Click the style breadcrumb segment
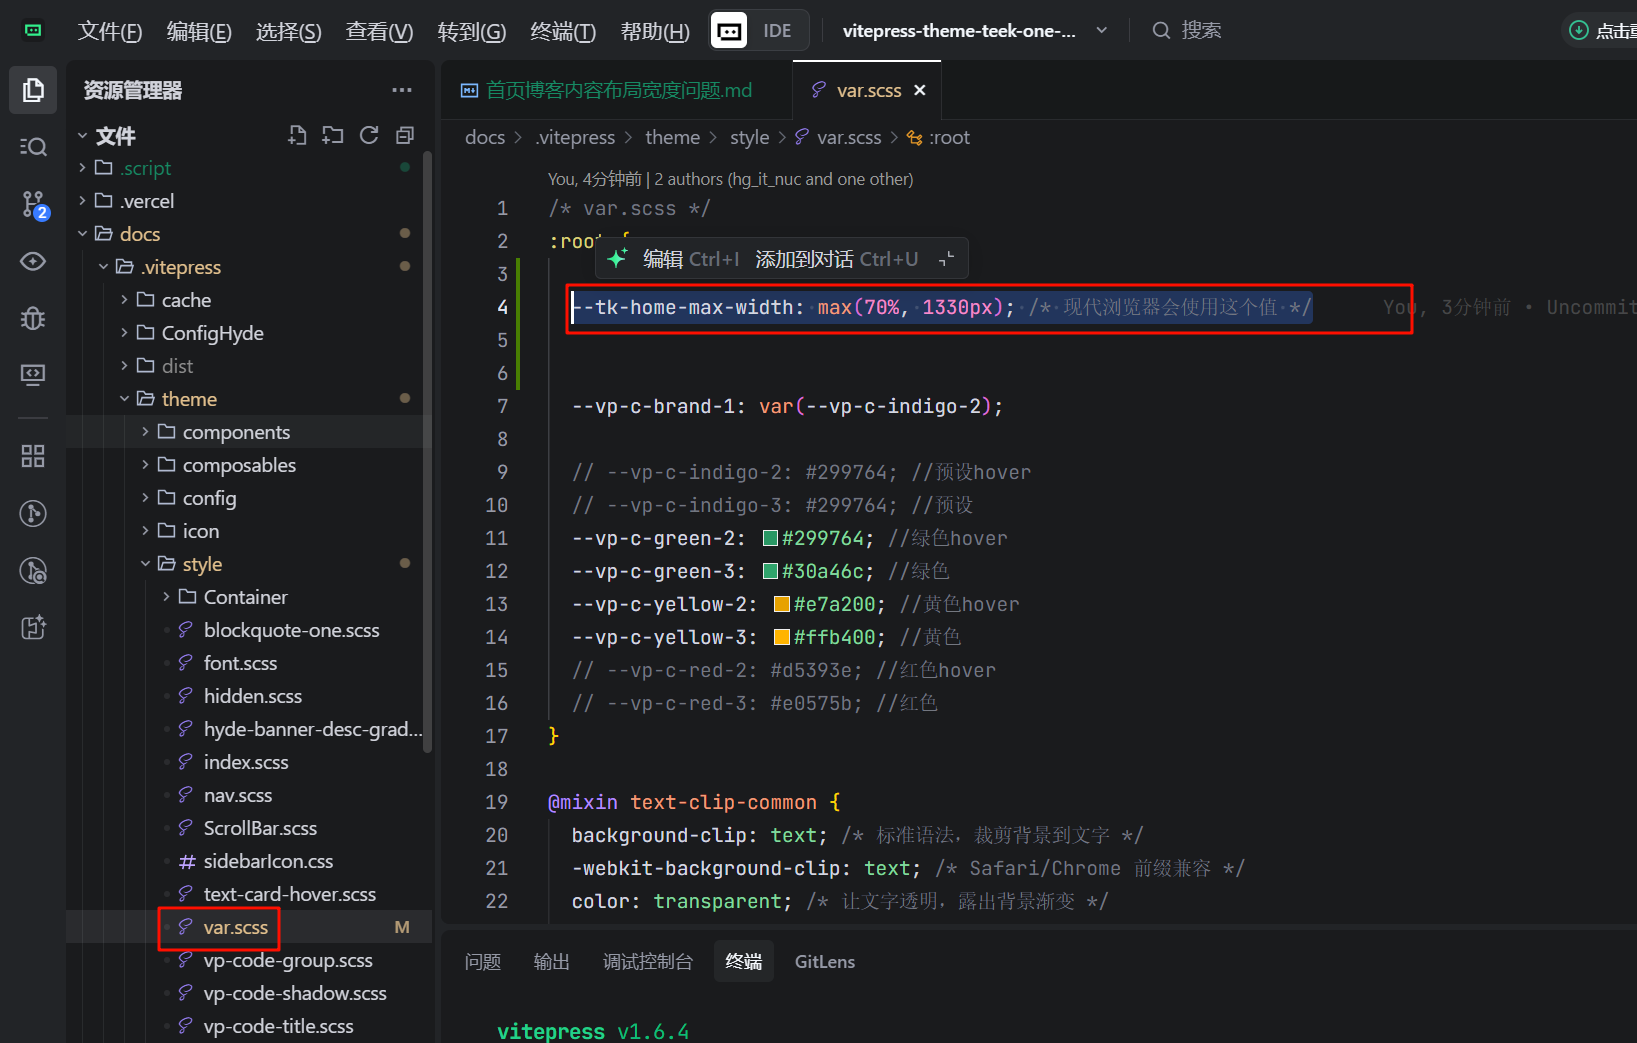Image resolution: width=1637 pixels, height=1043 pixels. point(750,137)
